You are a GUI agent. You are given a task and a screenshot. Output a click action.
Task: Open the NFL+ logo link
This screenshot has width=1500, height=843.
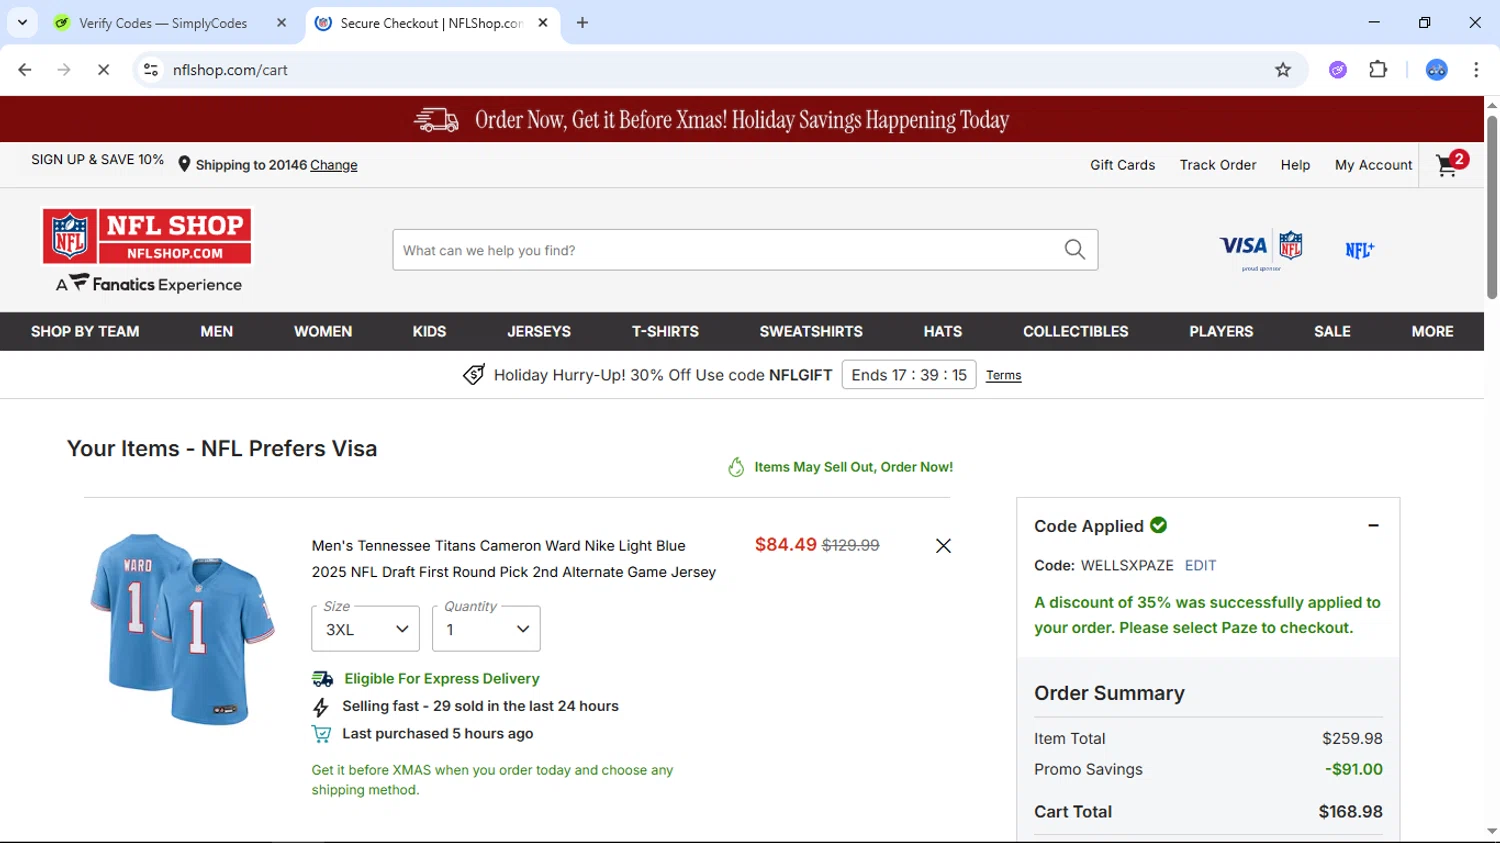1359,250
